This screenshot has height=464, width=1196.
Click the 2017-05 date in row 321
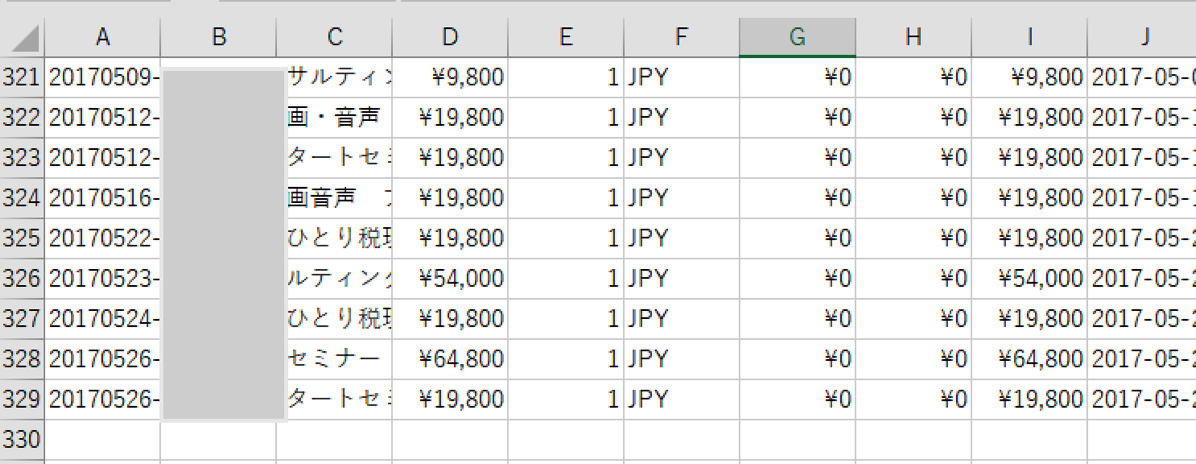tap(1143, 77)
